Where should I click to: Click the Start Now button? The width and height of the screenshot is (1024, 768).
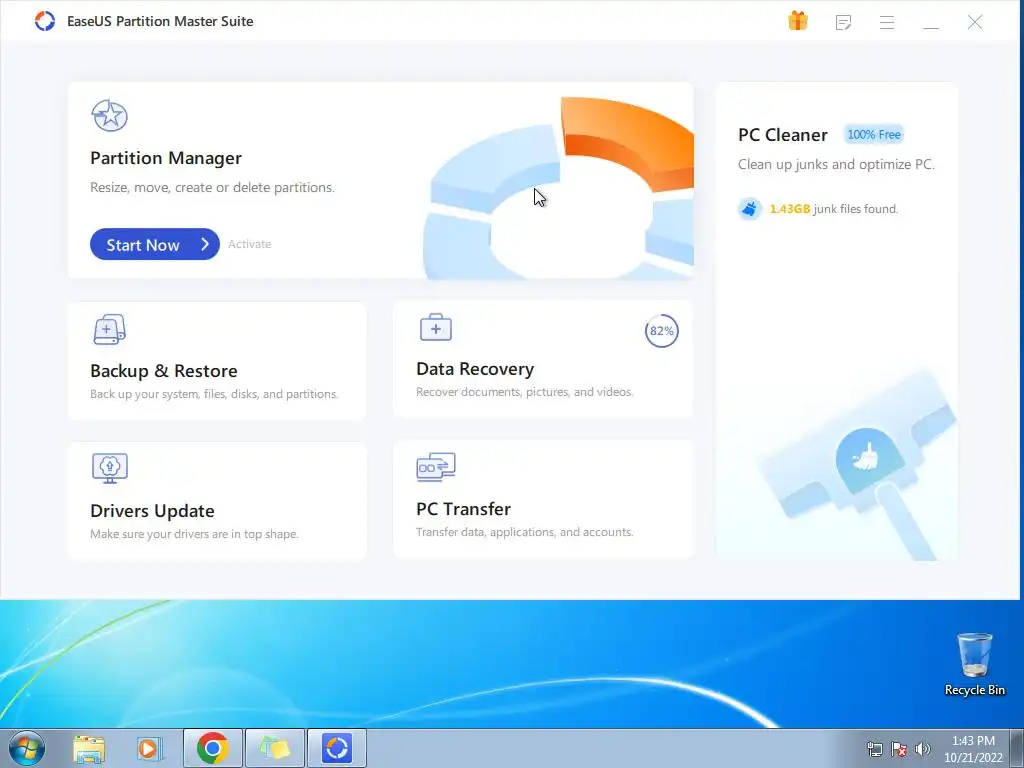coord(155,244)
